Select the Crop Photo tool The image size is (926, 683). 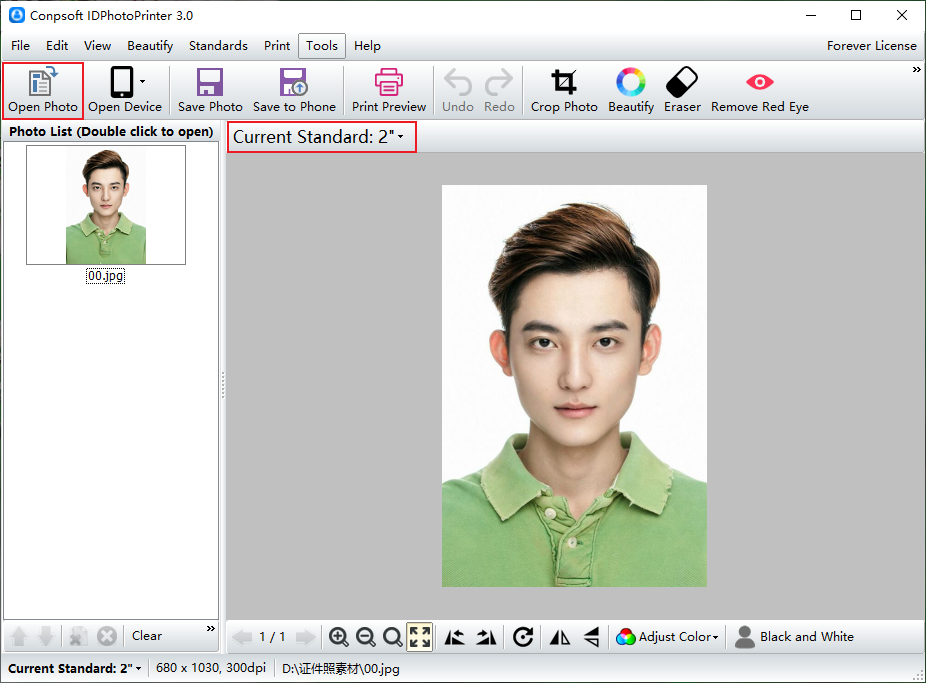click(564, 90)
